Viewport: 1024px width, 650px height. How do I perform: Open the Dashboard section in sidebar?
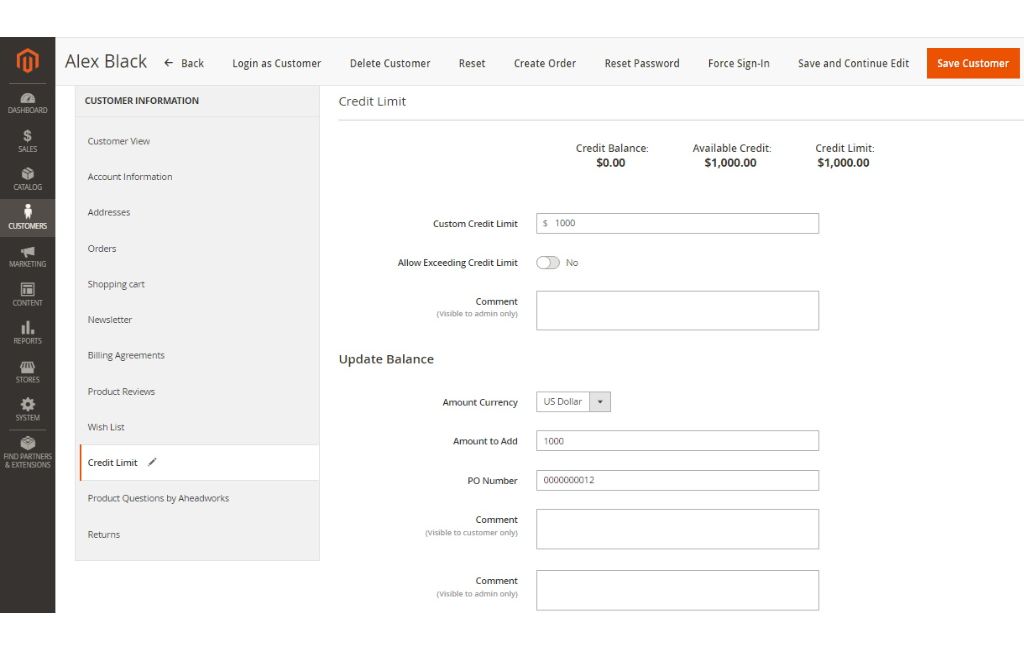point(27,103)
